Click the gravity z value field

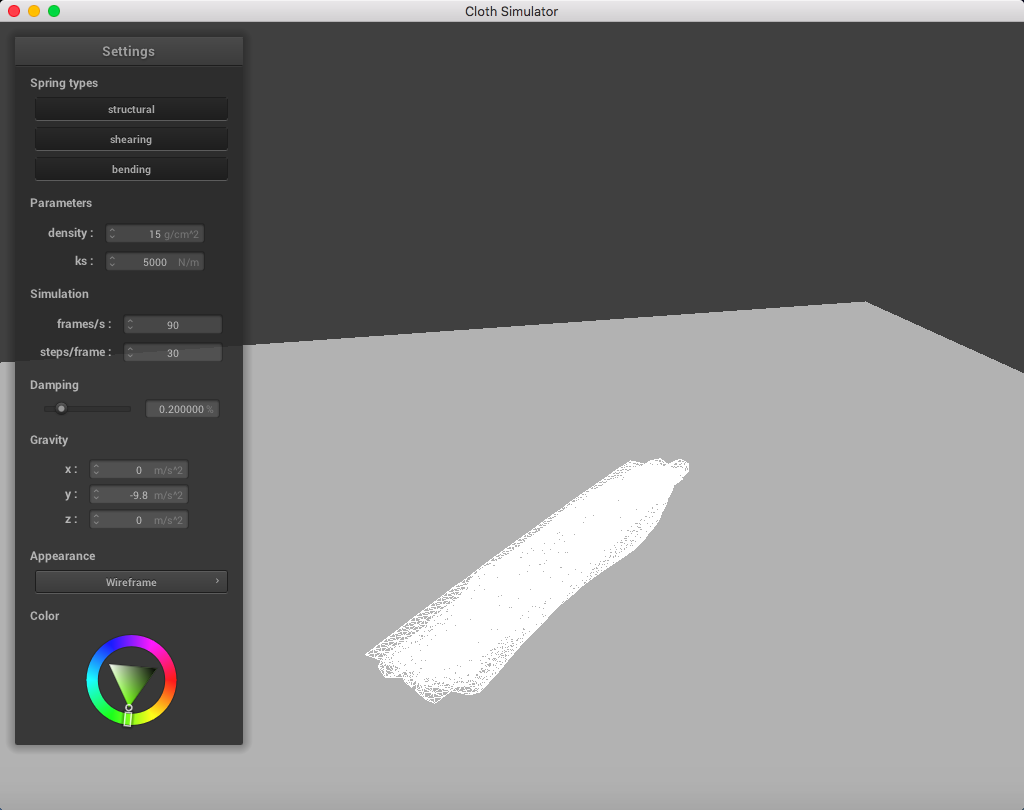click(138, 520)
